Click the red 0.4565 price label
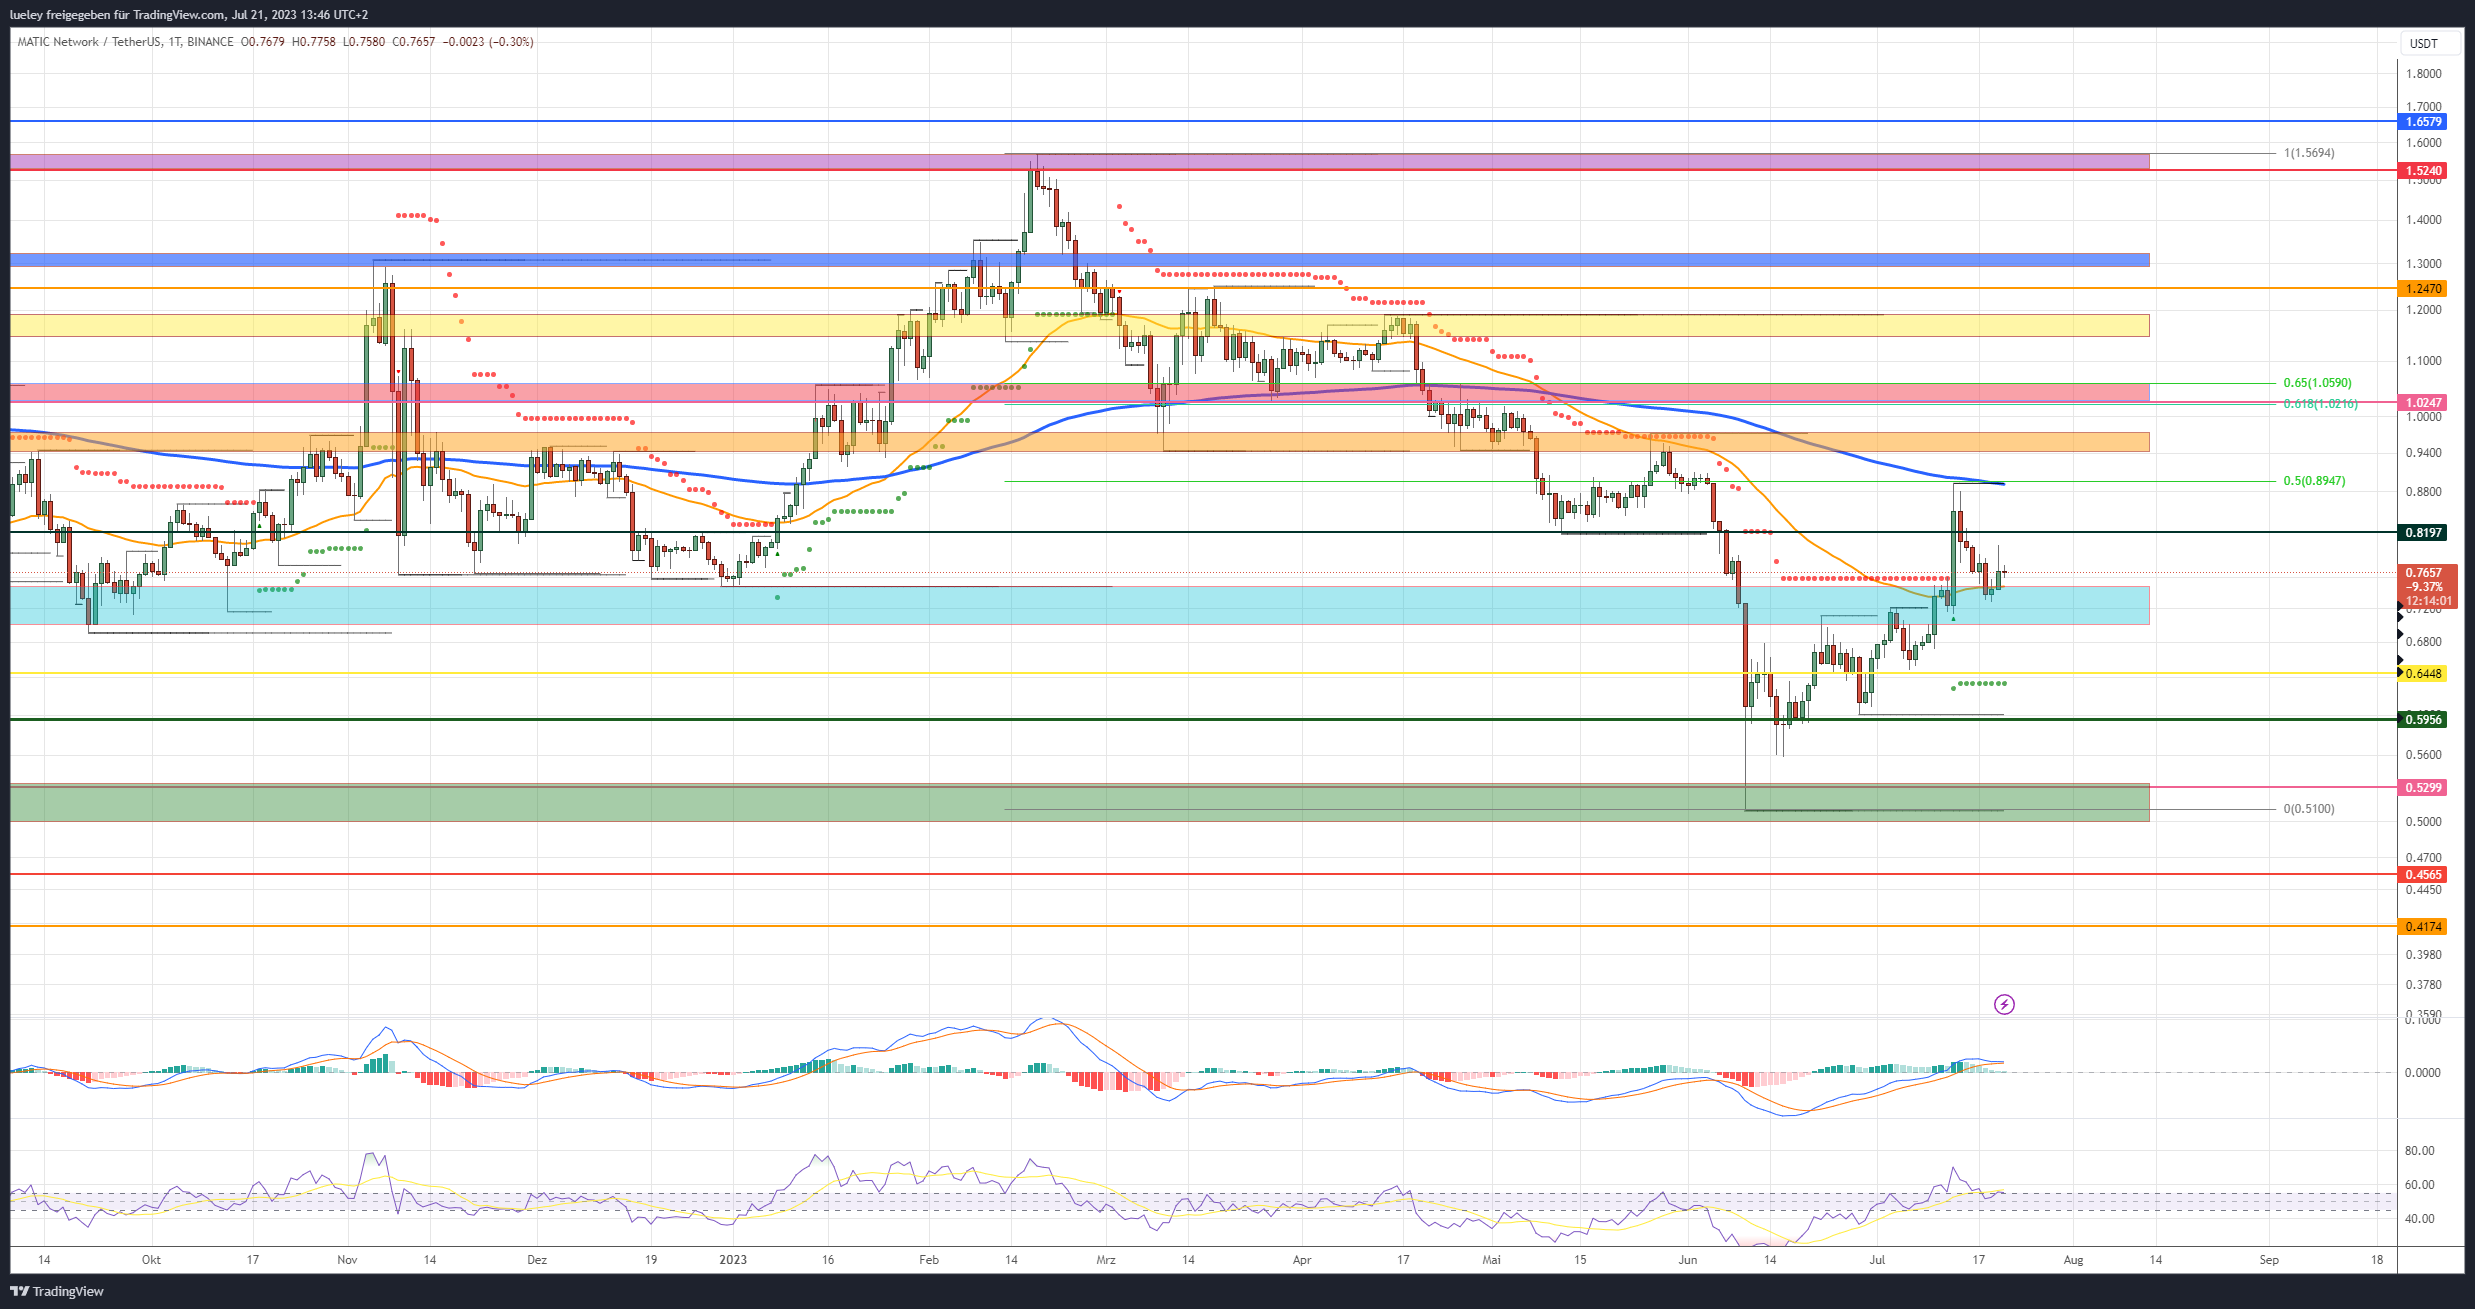 pos(2423,875)
